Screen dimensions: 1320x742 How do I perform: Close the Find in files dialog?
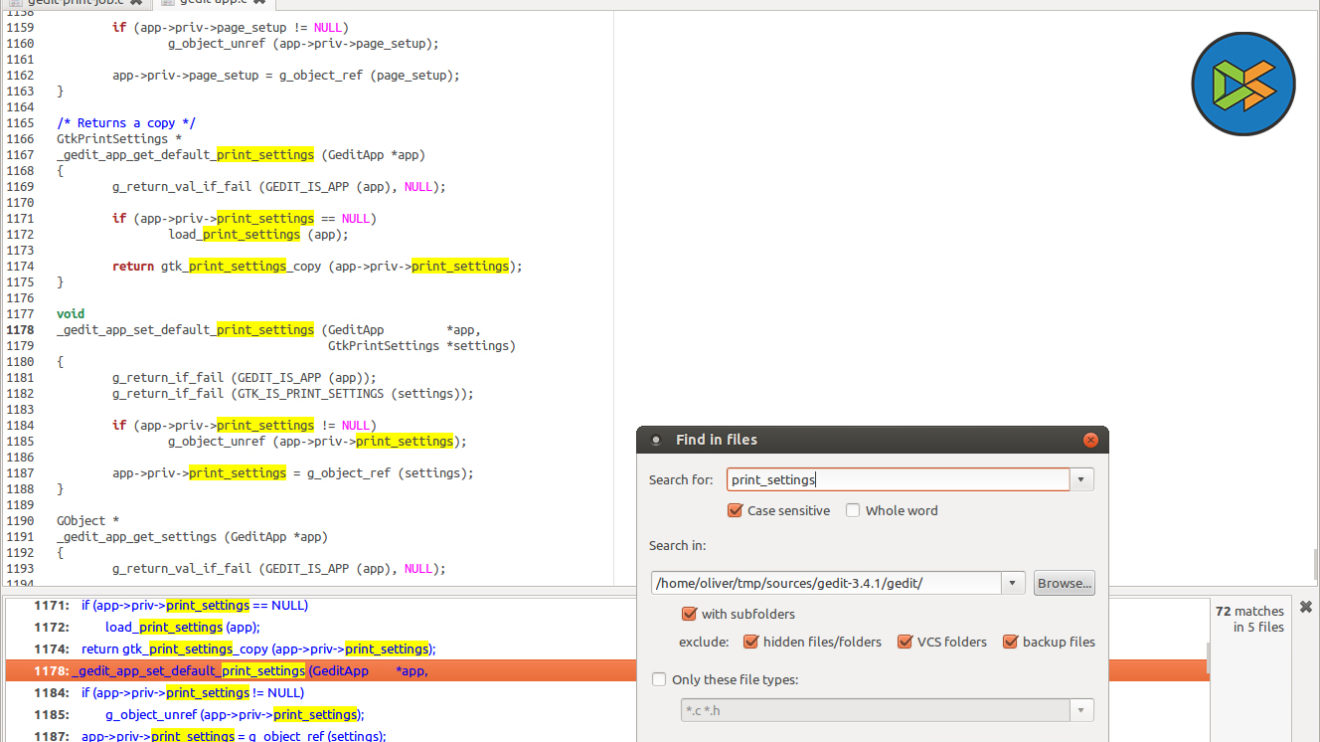tap(1090, 440)
